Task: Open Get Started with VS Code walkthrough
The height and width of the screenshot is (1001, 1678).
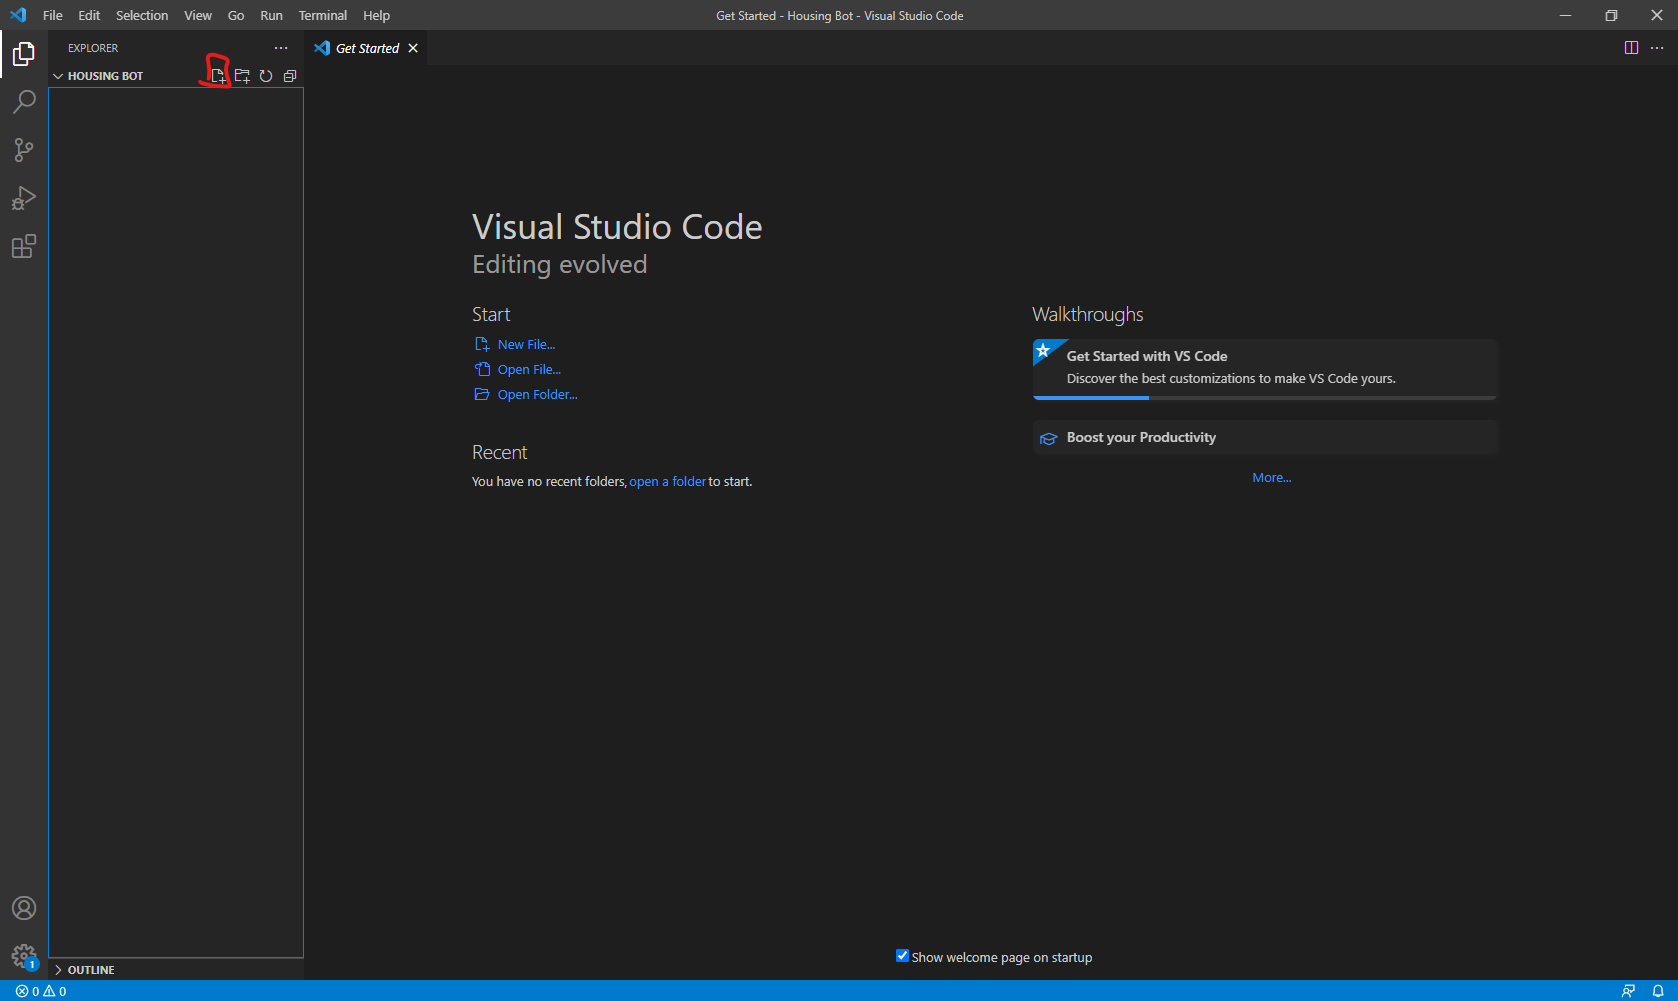Action: pos(1265,369)
